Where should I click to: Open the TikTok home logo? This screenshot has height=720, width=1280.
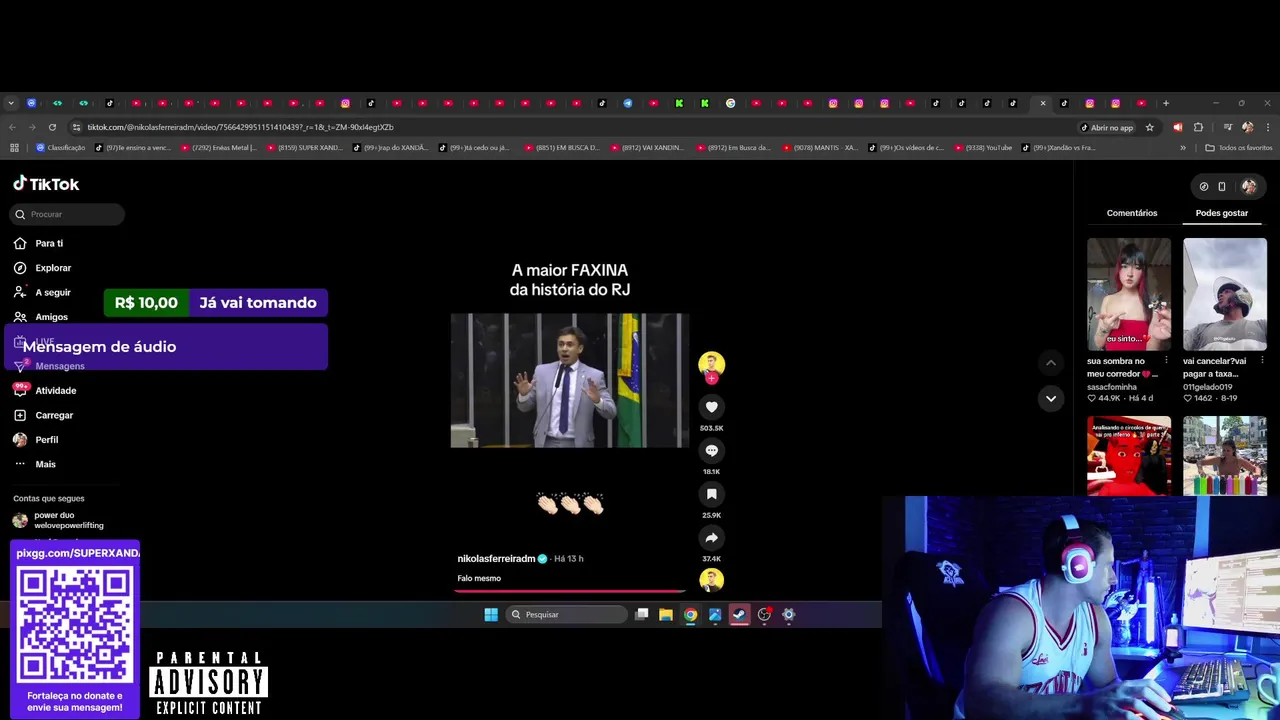[46, 184]
